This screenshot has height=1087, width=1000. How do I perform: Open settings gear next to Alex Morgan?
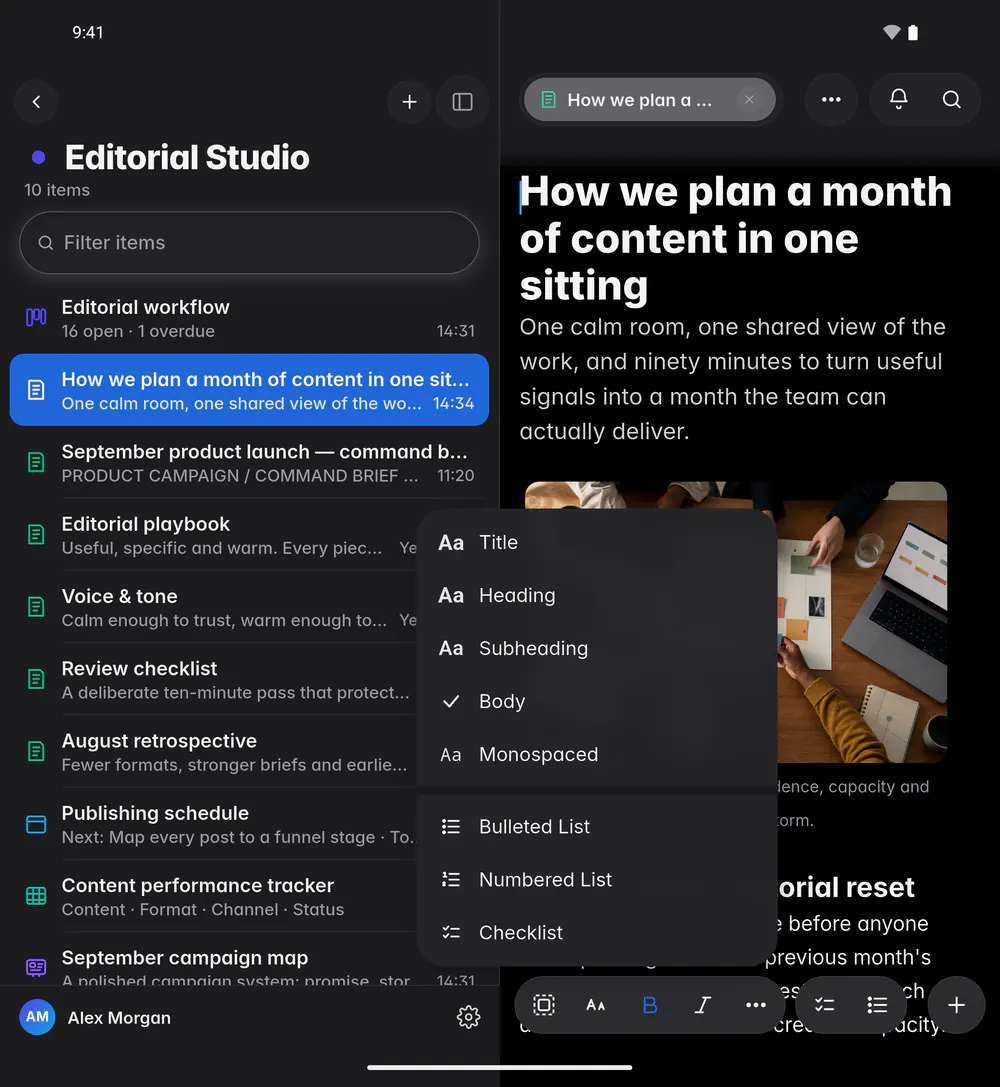click(468, 1017)
